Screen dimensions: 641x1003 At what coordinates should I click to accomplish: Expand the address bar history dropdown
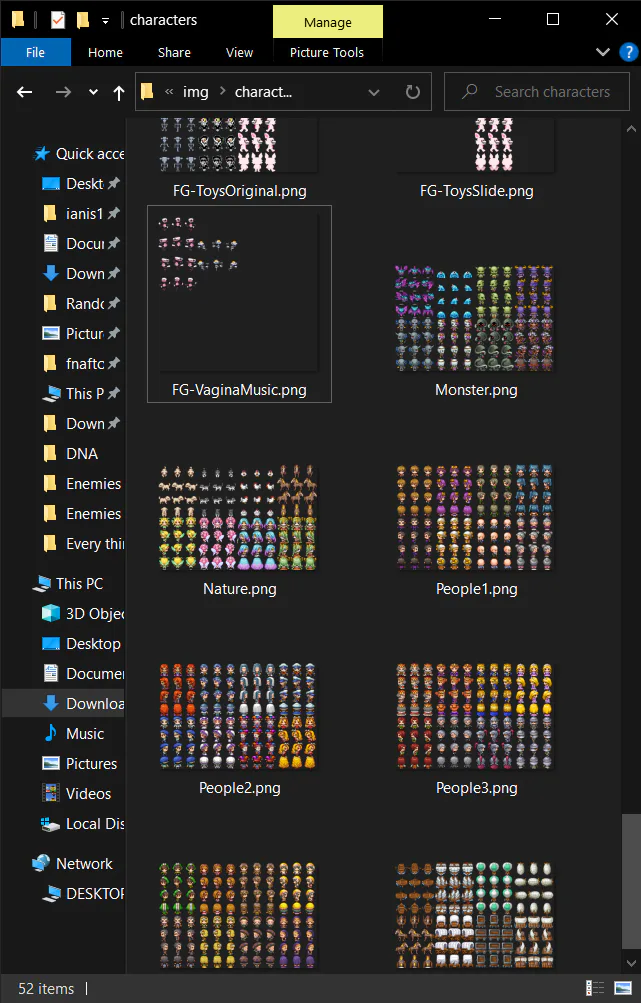click(374, 93)
